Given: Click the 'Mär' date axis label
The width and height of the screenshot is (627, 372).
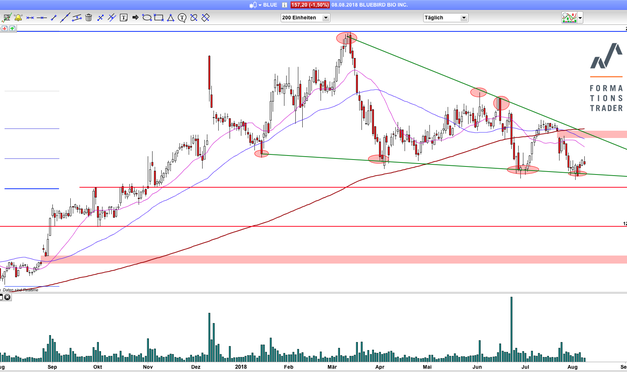Looking at the screenshot, I should pyautogui.click(x=332, y=367).
